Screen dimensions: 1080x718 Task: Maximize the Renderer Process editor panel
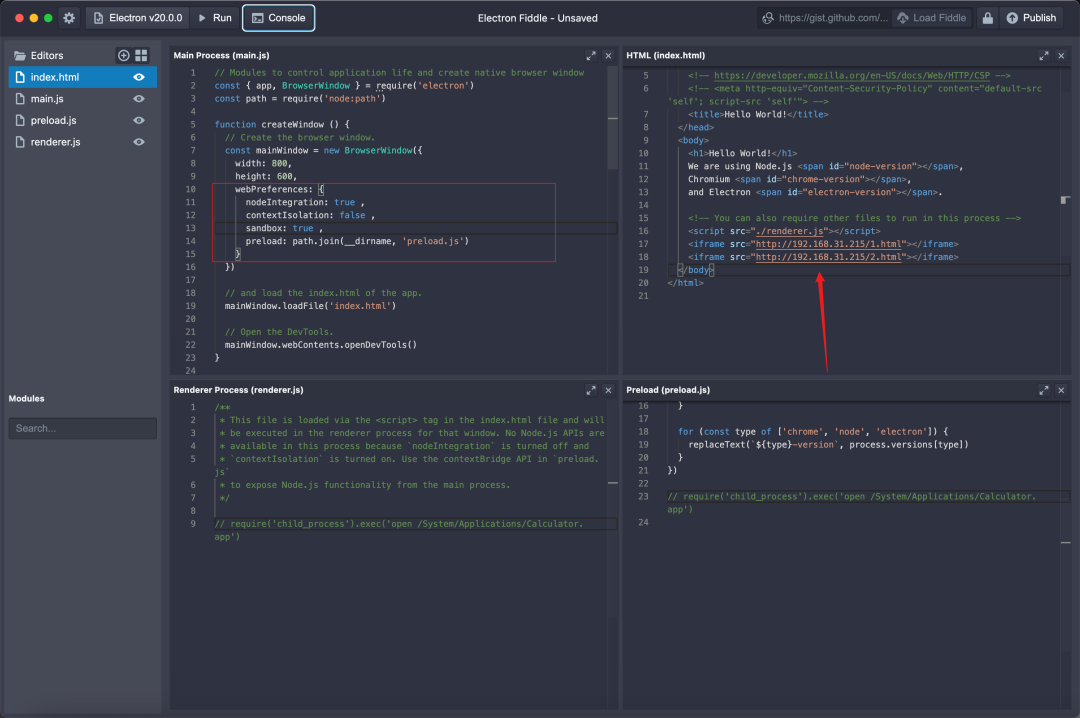(591, 390)
